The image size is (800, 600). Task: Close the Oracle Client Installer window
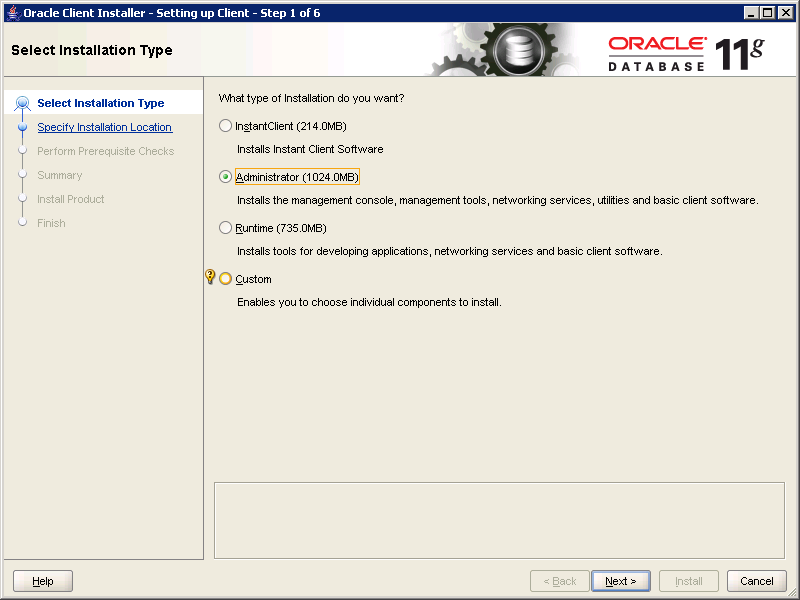[x=785, y=11]
